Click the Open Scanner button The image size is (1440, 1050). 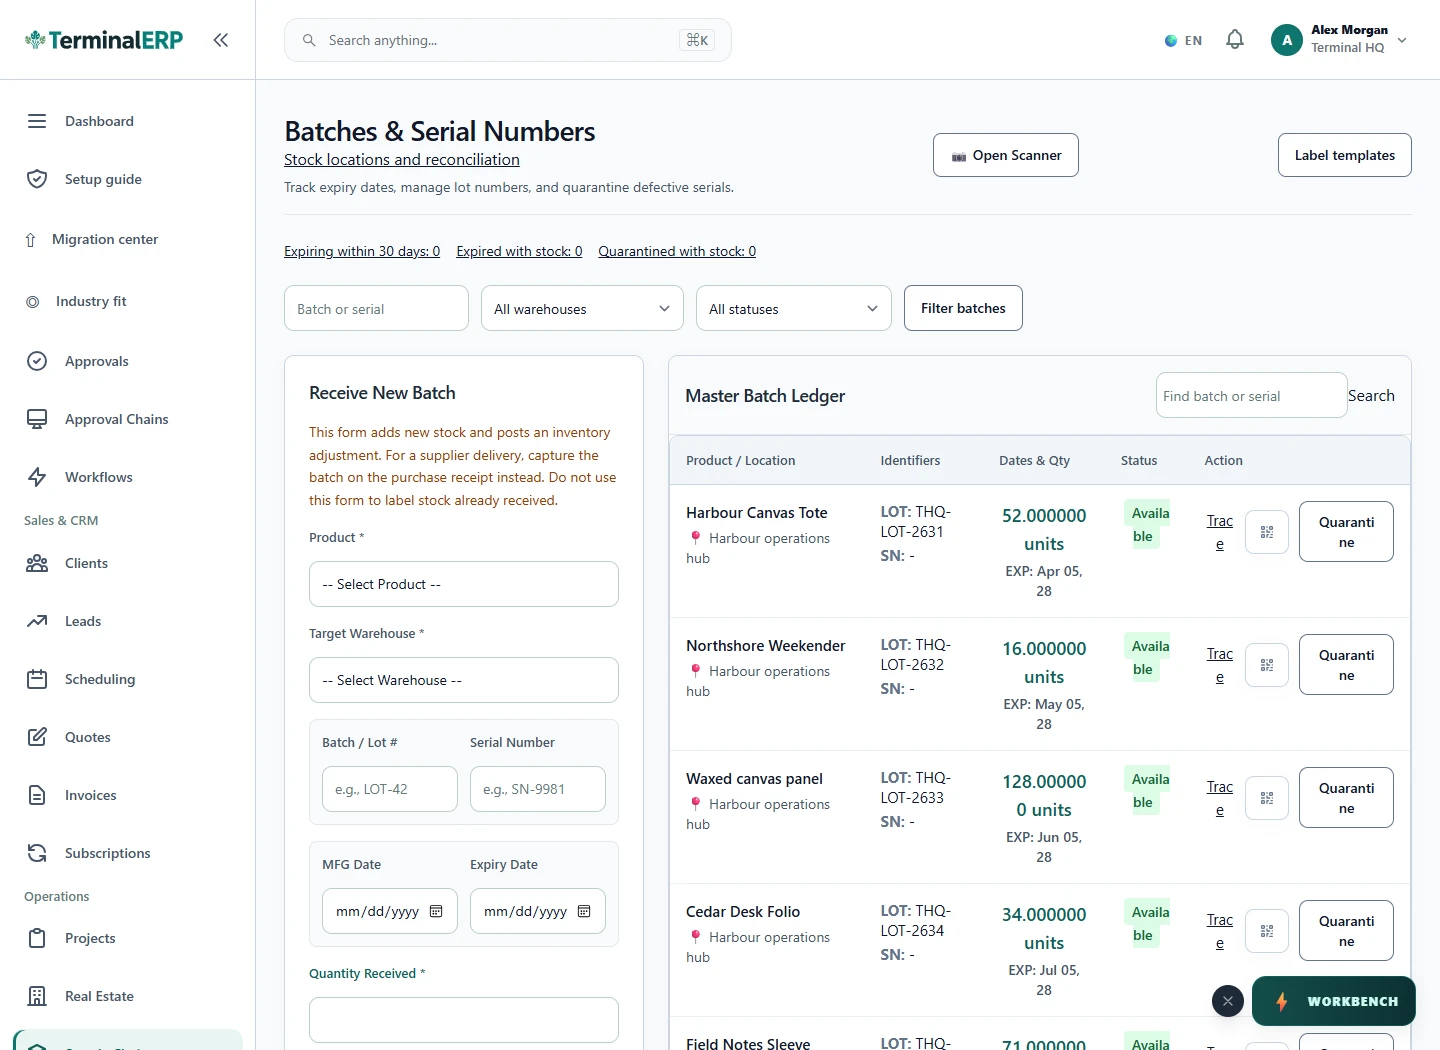(1006, 155)
